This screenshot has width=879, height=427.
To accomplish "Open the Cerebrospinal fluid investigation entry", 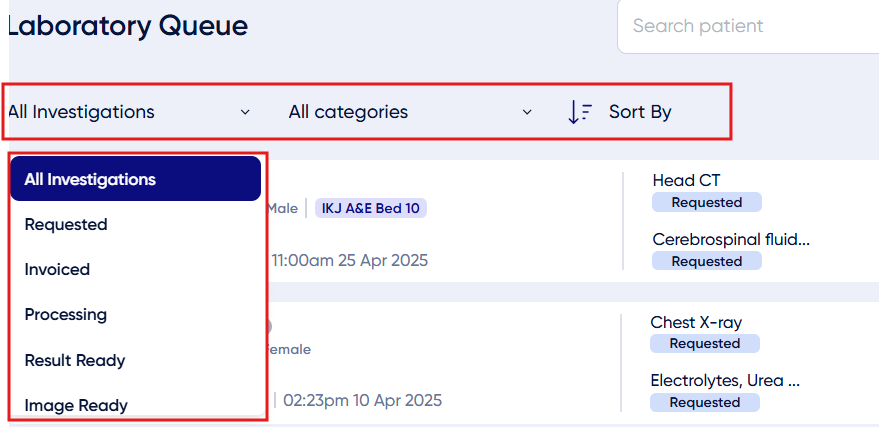I will (x=731, y=240).
